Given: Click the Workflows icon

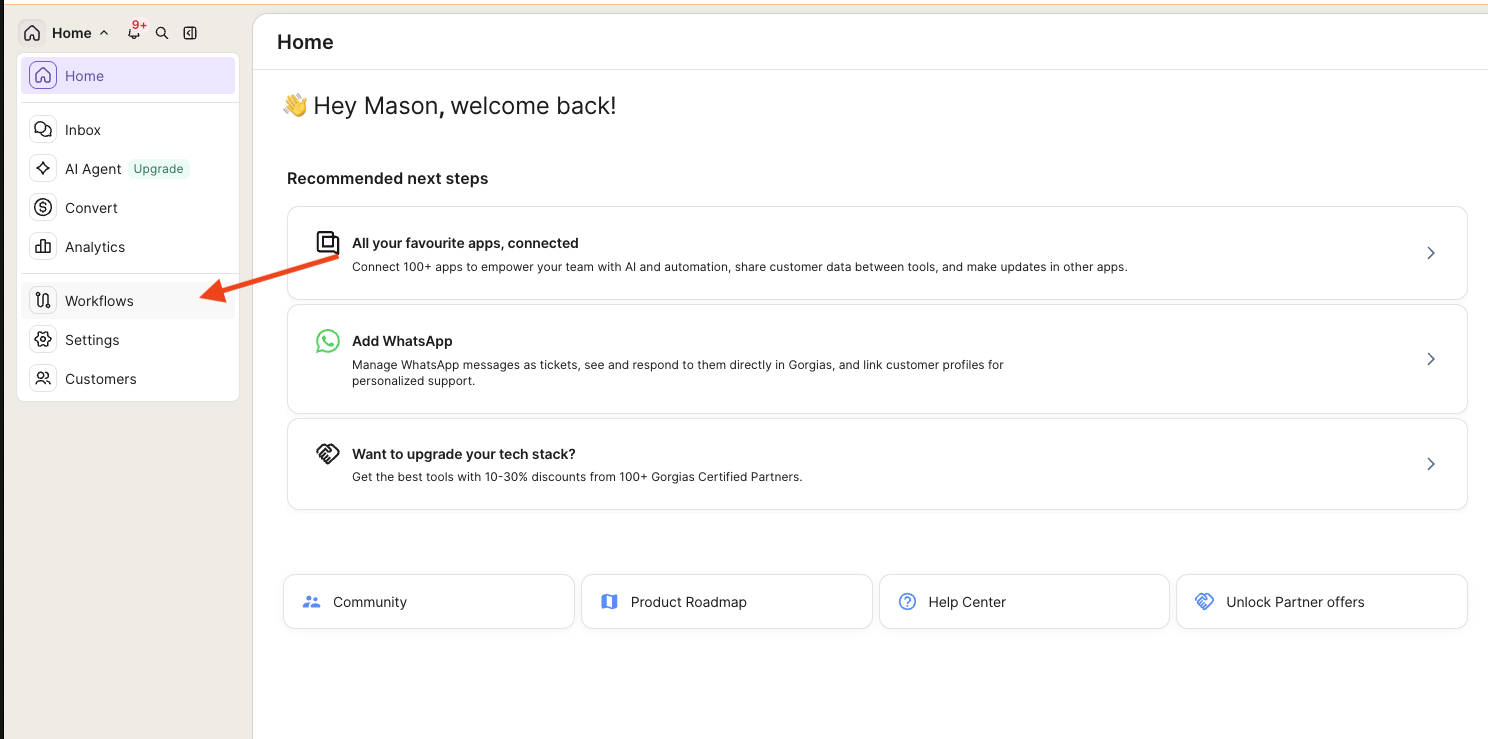Looking at the screenshot, I should [x=43, y=301].
